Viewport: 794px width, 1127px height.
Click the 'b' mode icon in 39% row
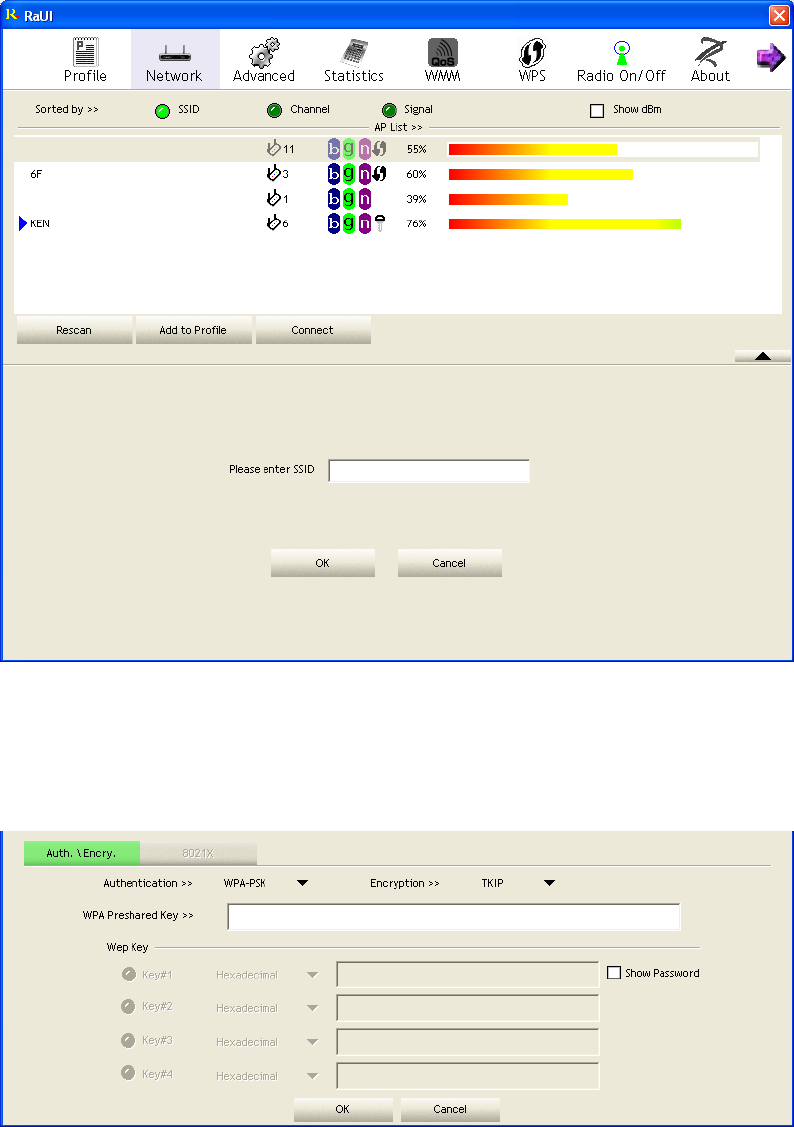coord(333,198)
